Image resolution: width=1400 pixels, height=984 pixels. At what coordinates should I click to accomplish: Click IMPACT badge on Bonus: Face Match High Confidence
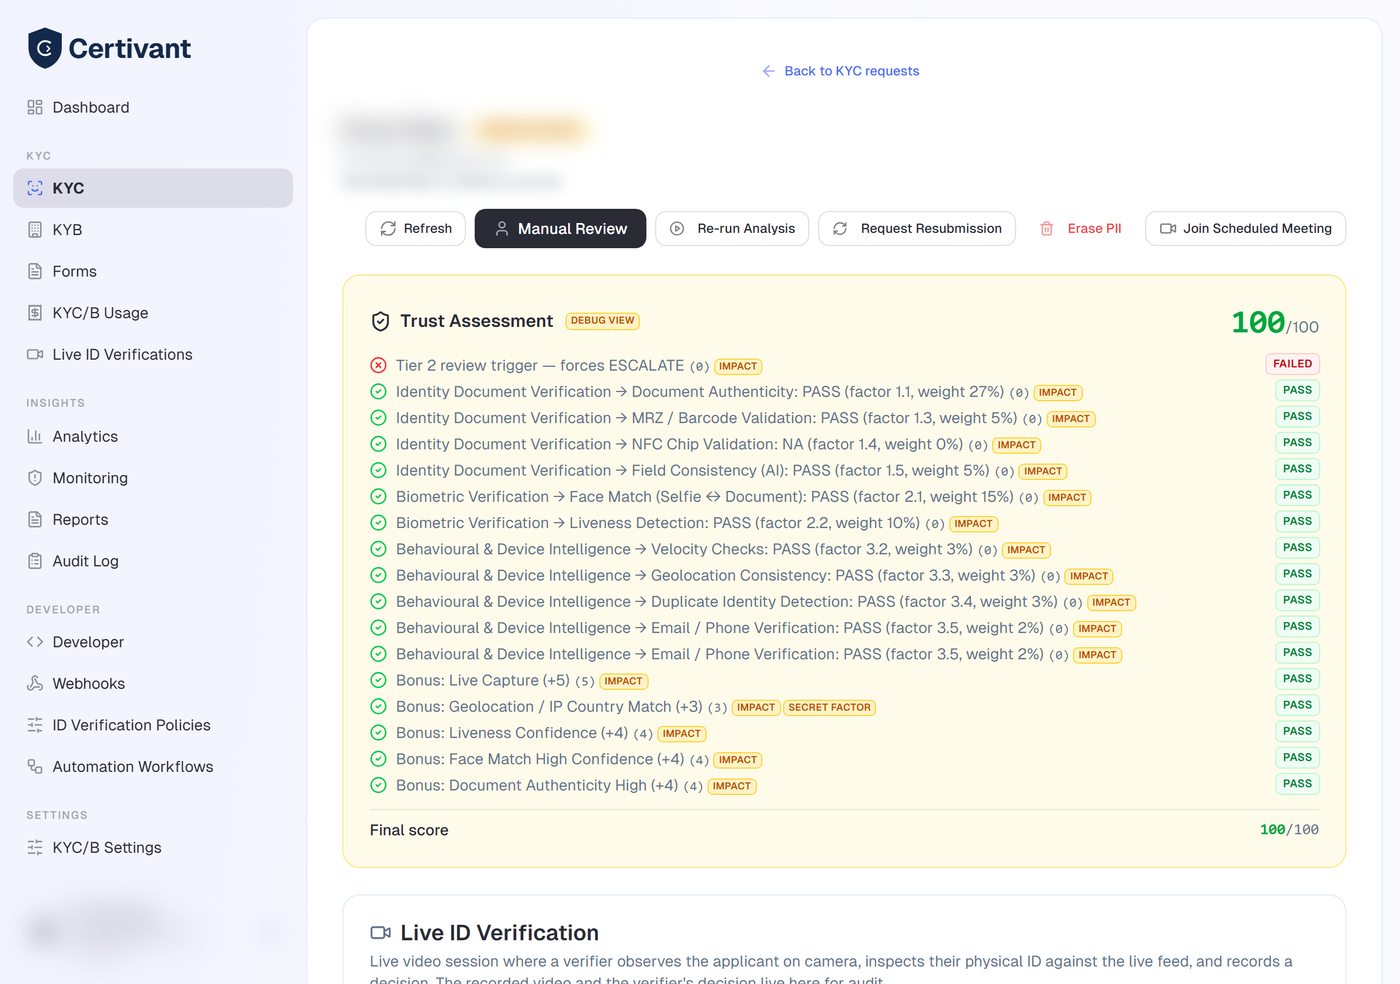(x=738, y=760)
